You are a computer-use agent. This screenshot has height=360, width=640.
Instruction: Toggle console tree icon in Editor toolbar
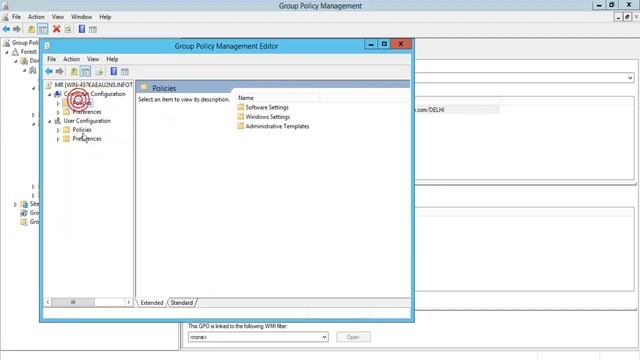85,71
